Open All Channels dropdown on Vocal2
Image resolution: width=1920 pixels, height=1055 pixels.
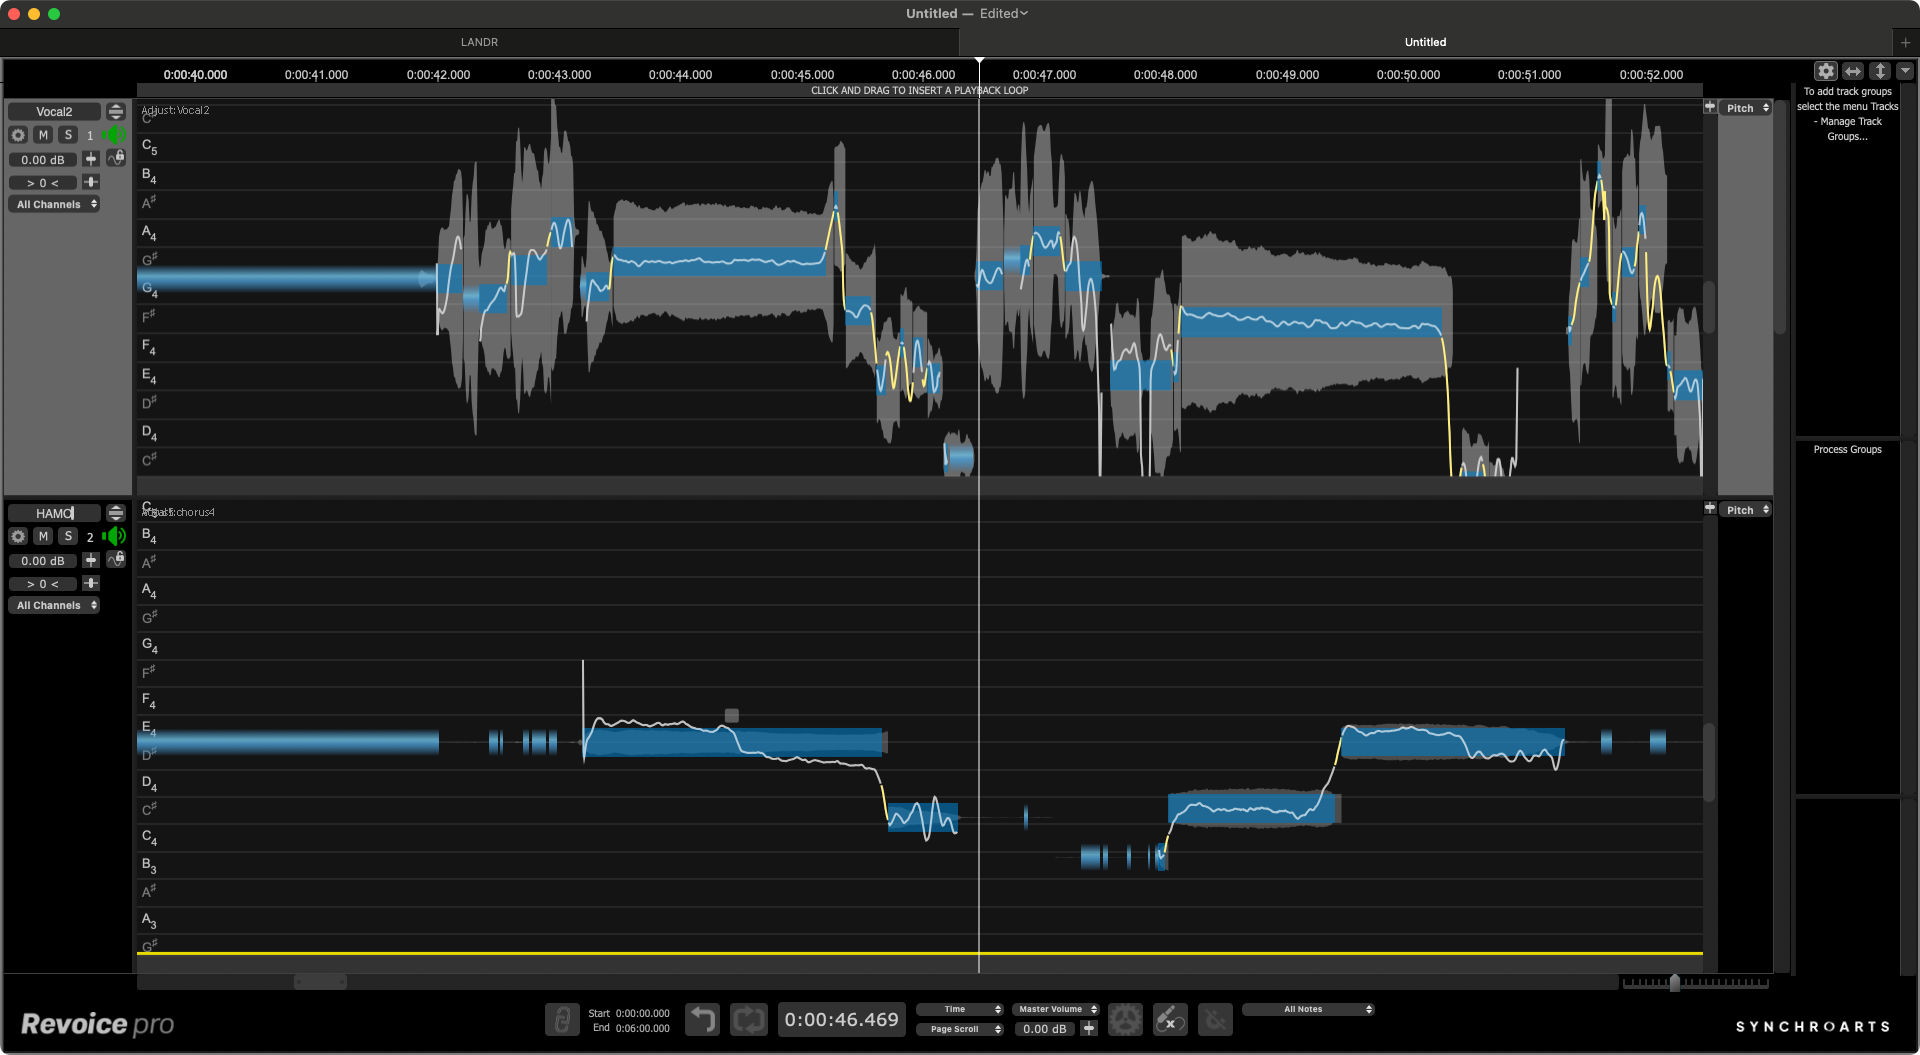[x=55, y=204]
